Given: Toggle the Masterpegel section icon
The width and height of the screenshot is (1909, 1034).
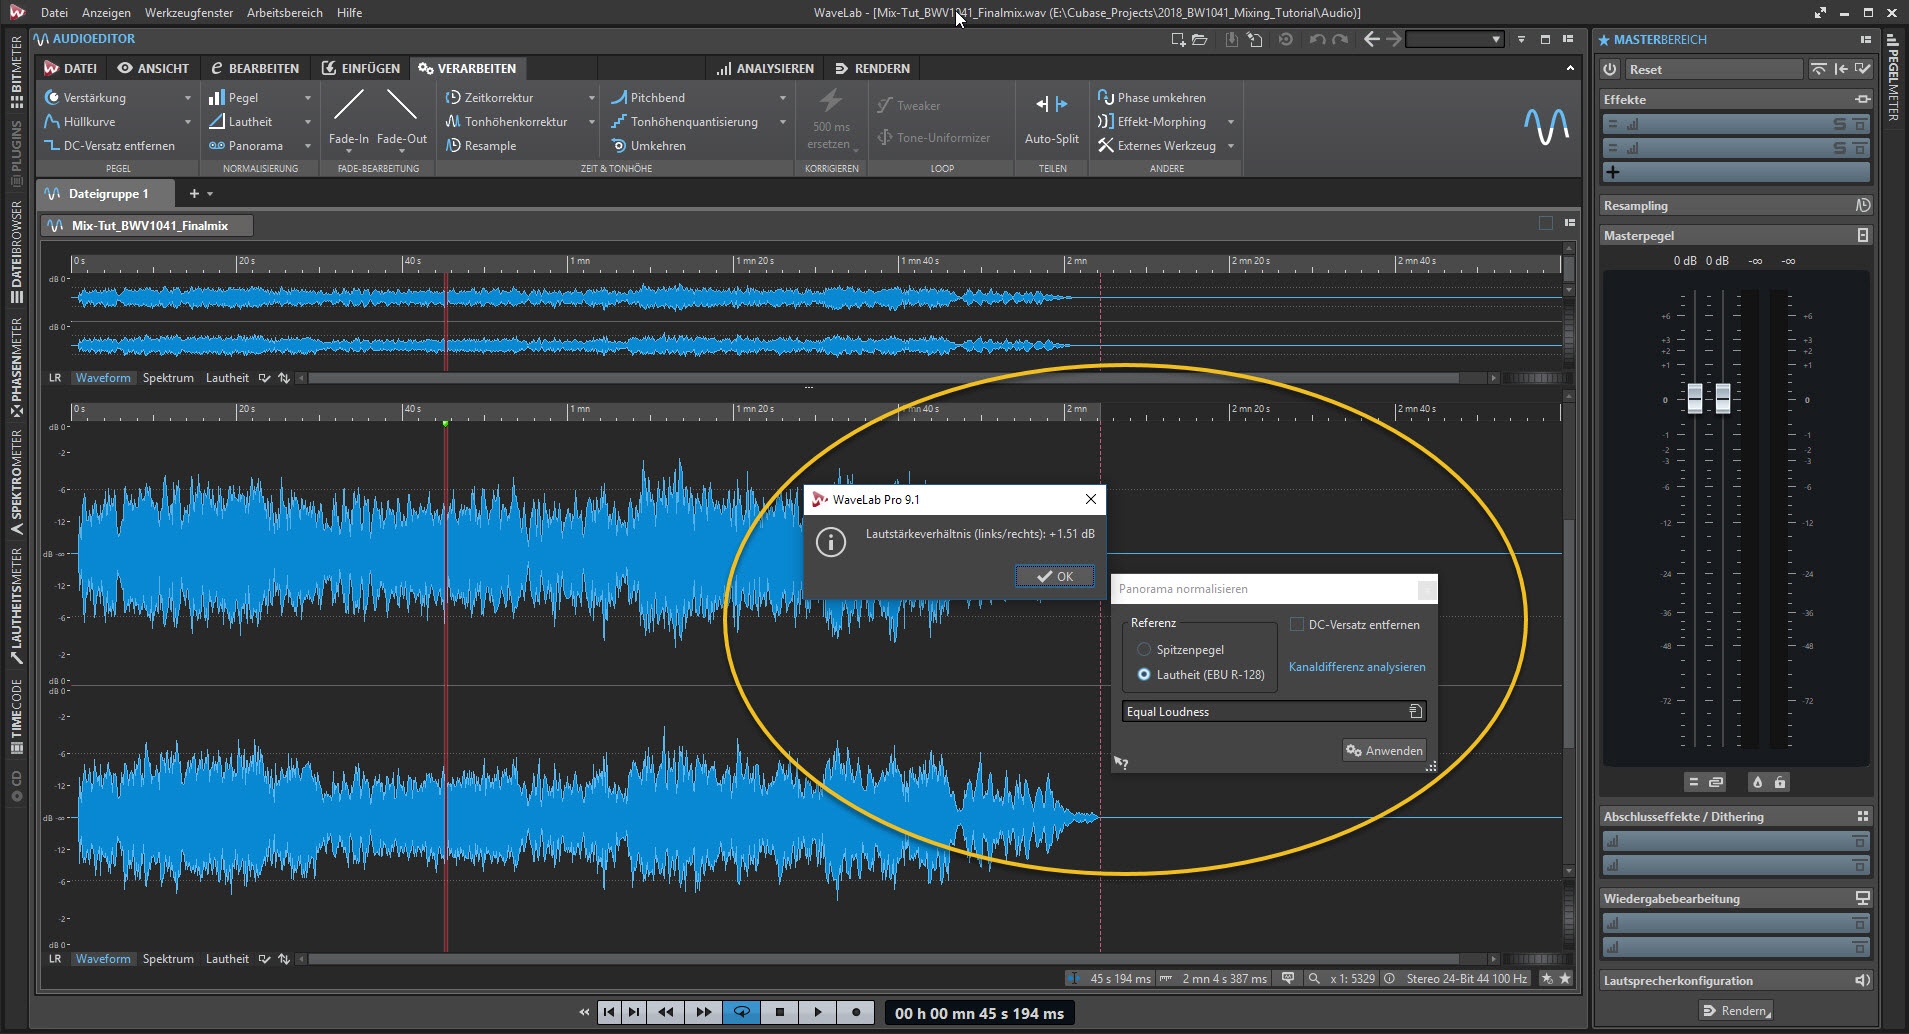Looking at the screenshot, I should 1862,235.
